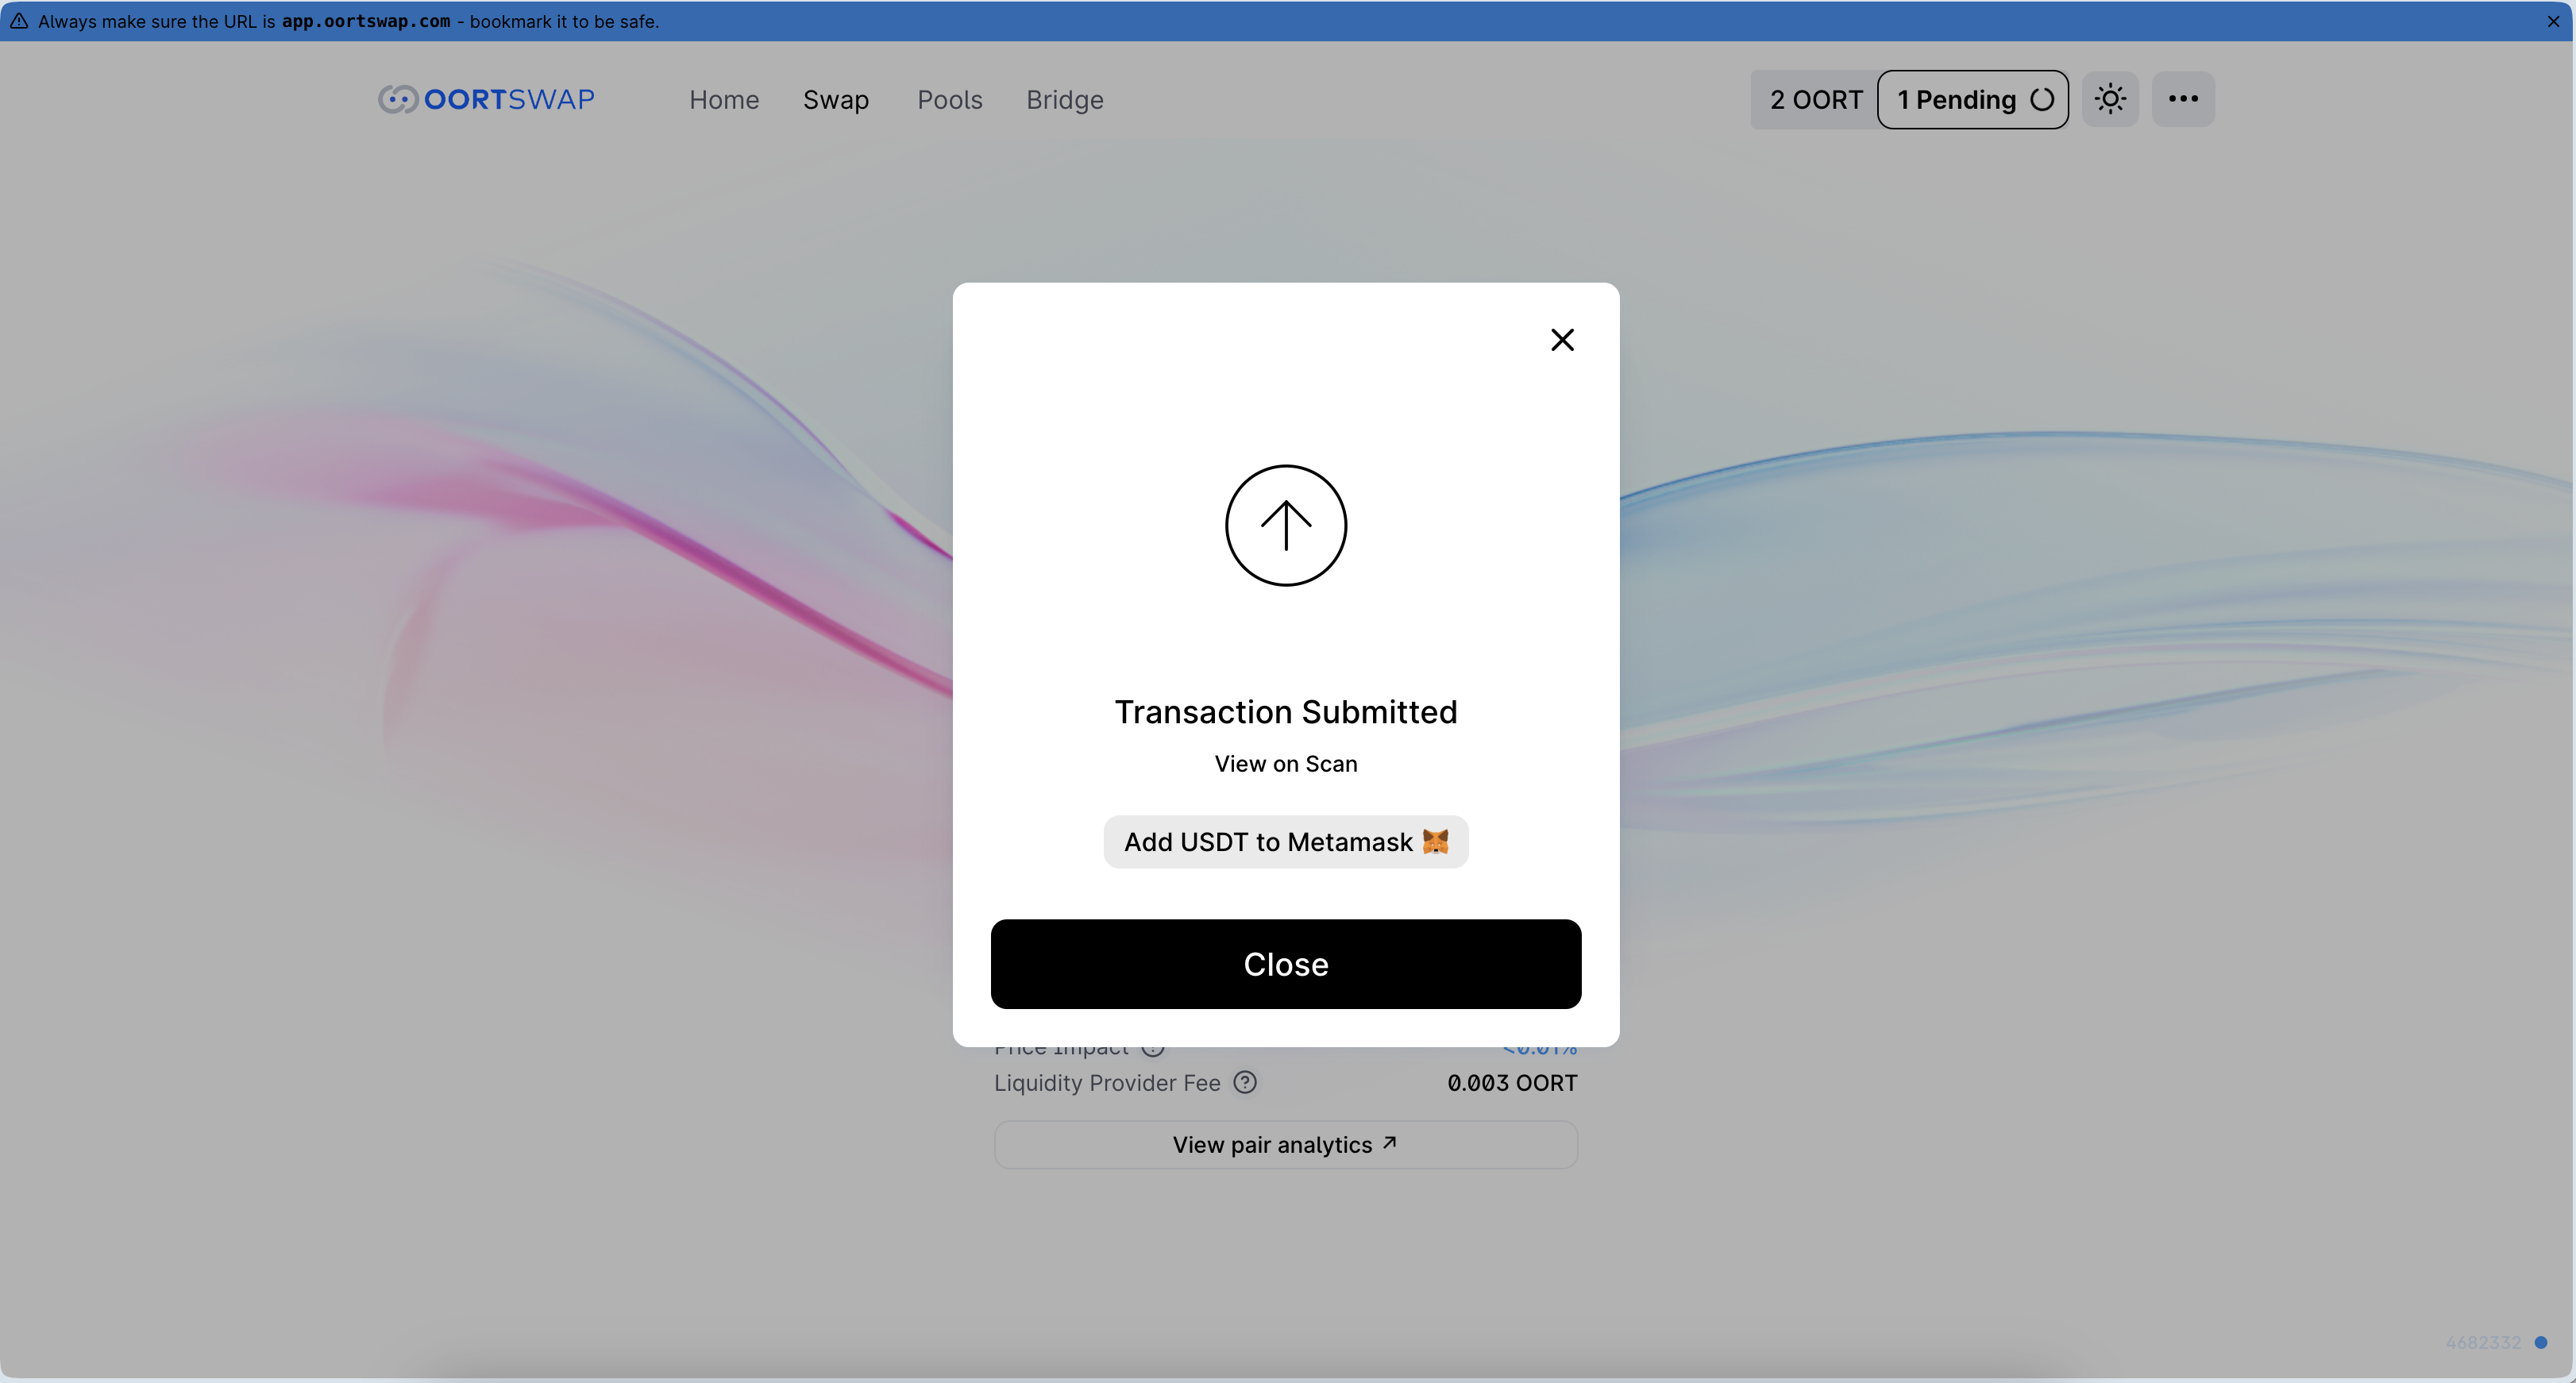Go to the Swap page
Image resolution: width=2576 pixels, height=1383 pixels.
[836, 100]
